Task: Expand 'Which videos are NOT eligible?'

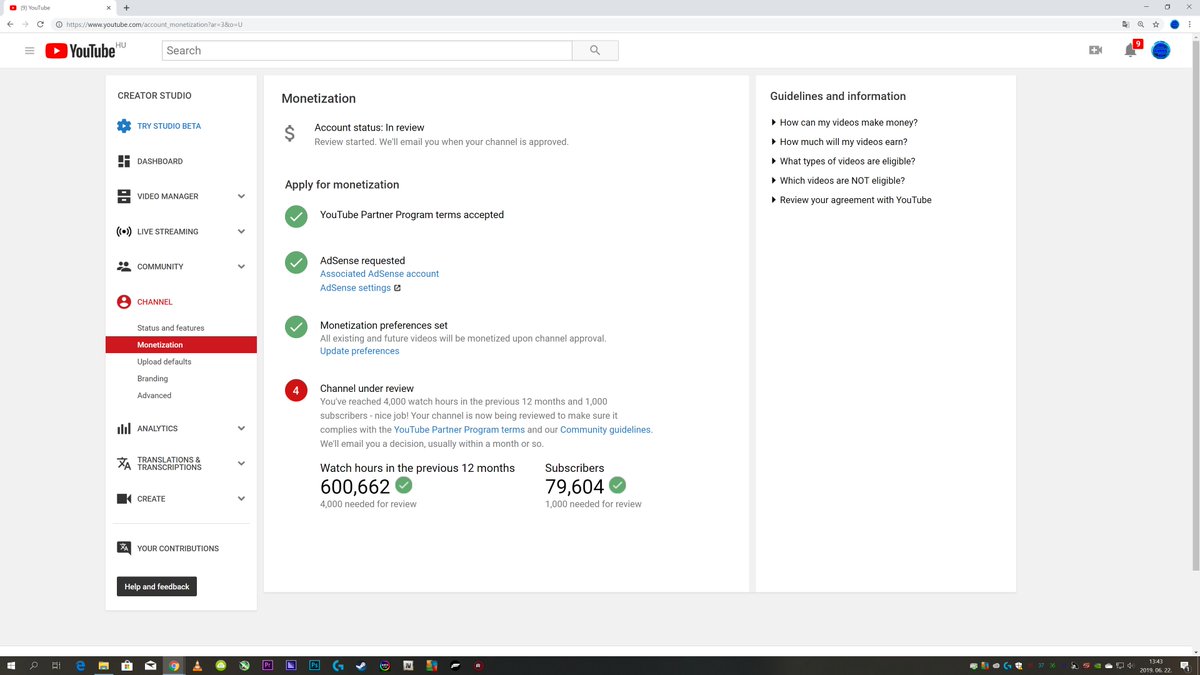Action: tap(837, 181)
